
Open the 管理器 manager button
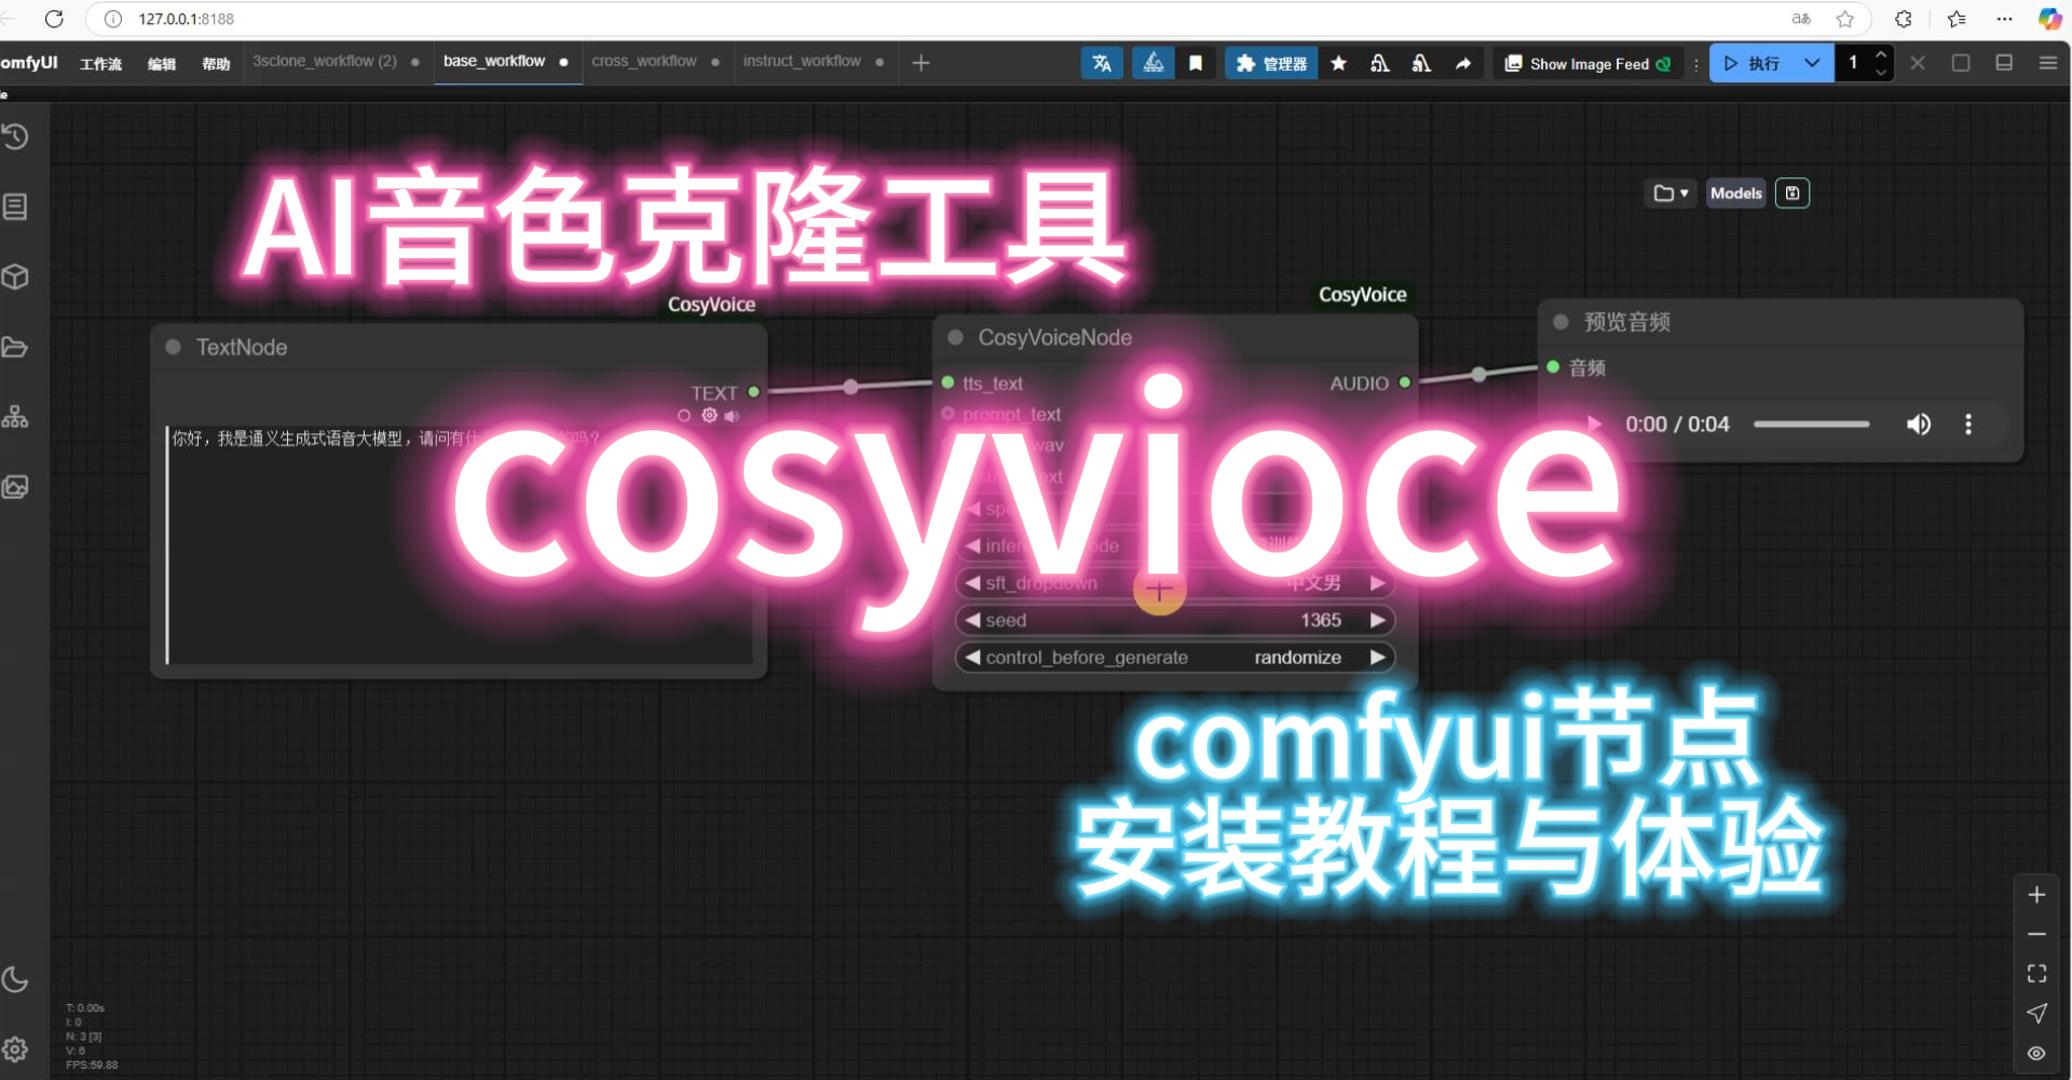pos(1271,63)
